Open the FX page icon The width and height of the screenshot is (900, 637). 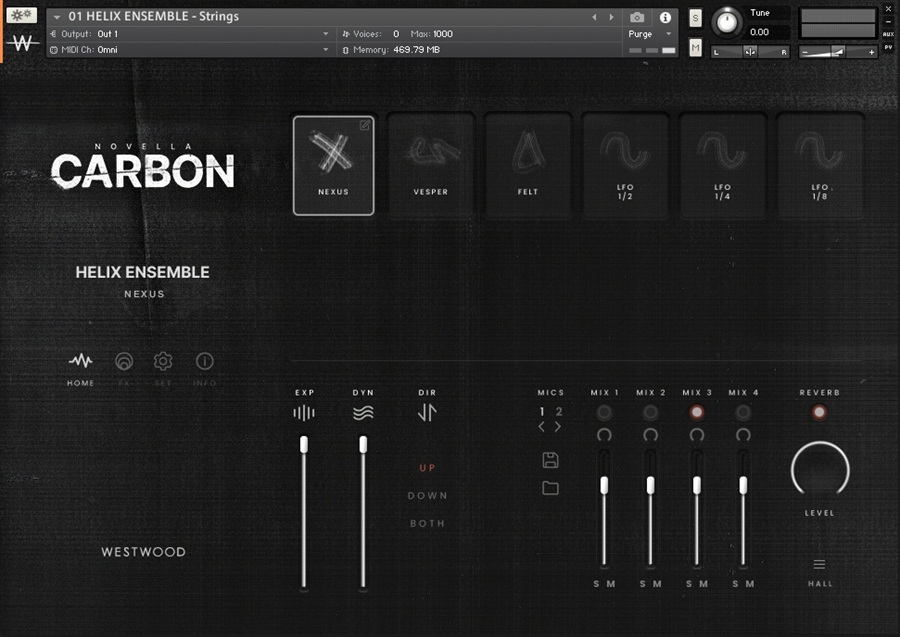click(x=124, y=362)
